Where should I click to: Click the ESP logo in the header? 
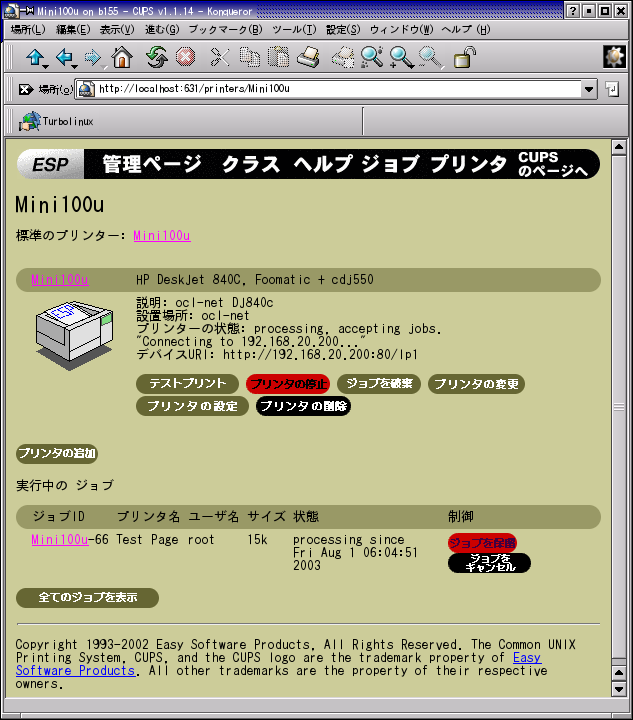(x=50, y=164)
